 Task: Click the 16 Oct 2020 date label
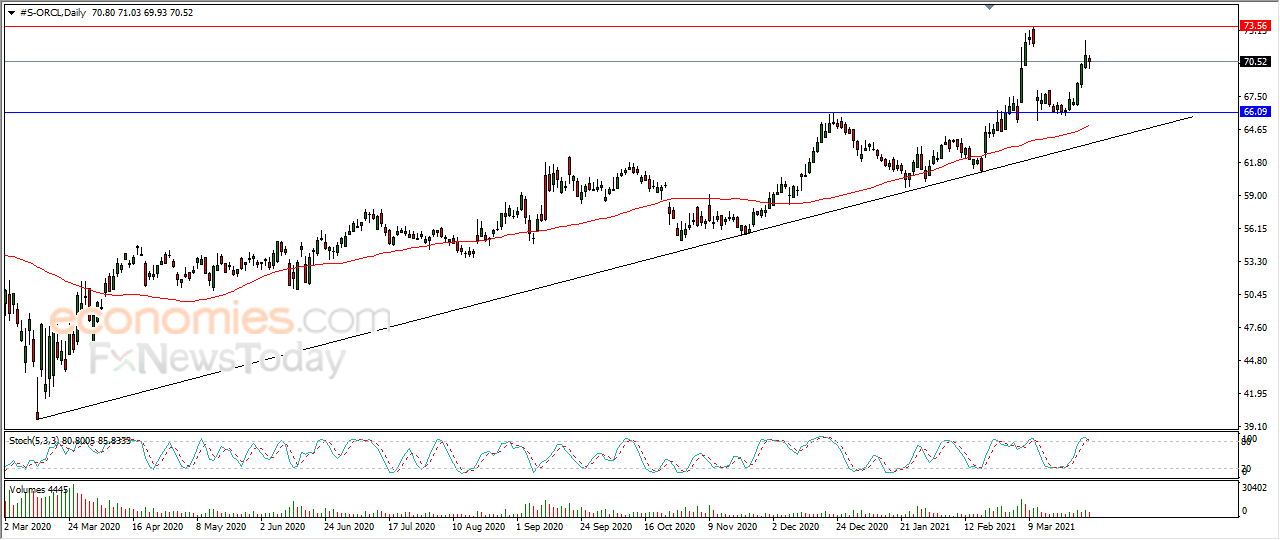point(669,525)
